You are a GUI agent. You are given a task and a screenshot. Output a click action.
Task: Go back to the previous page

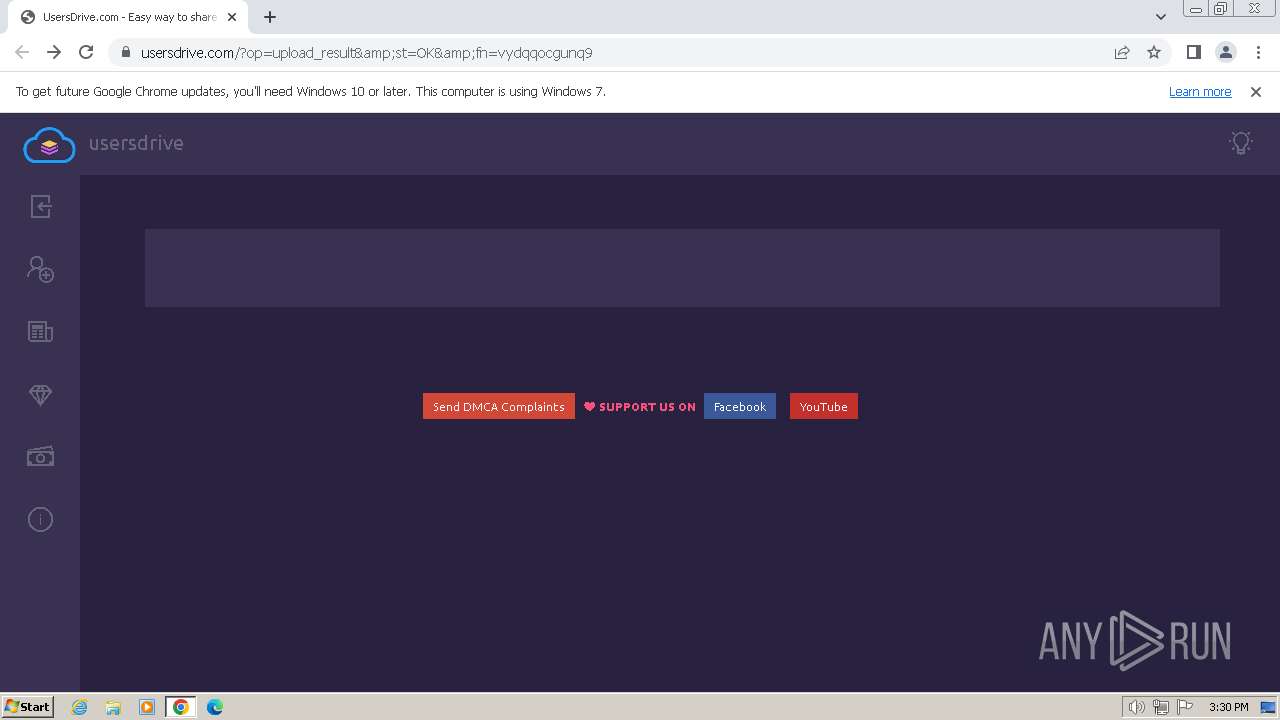click(22, 52)
